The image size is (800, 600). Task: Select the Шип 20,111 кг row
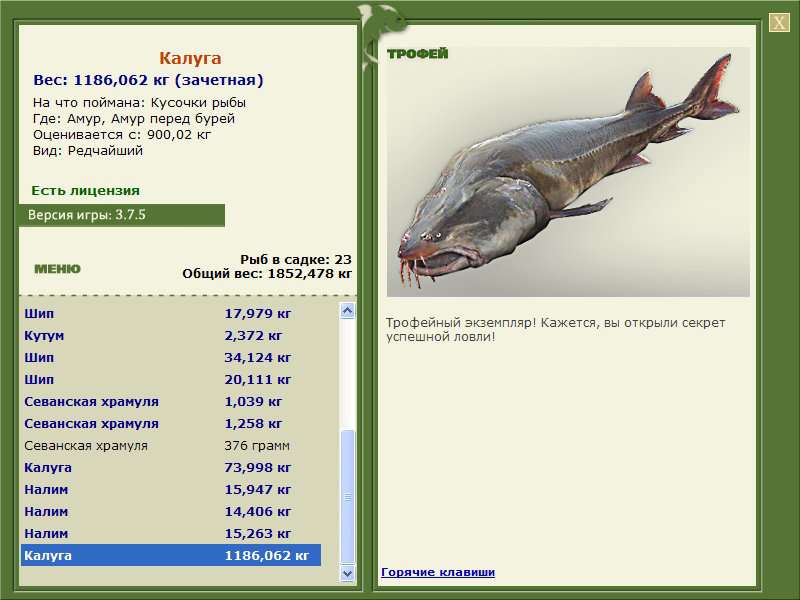click(x=171, y=379)
